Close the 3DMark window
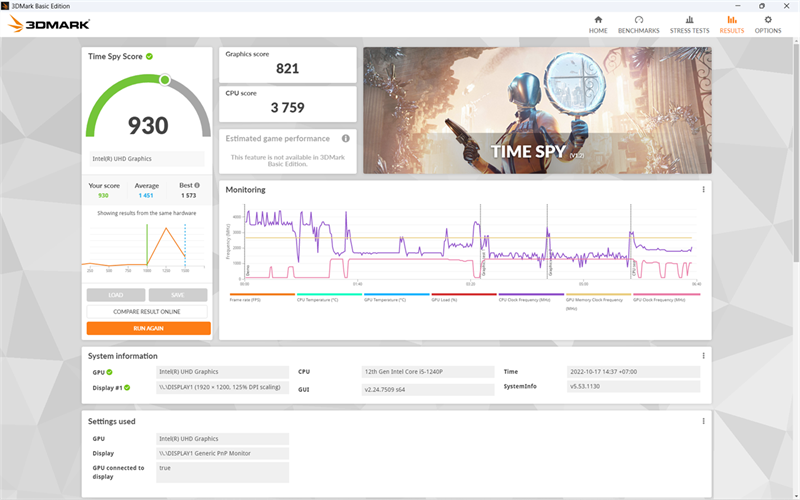This screenshot has width=800, height=500. tap(786, 6)
